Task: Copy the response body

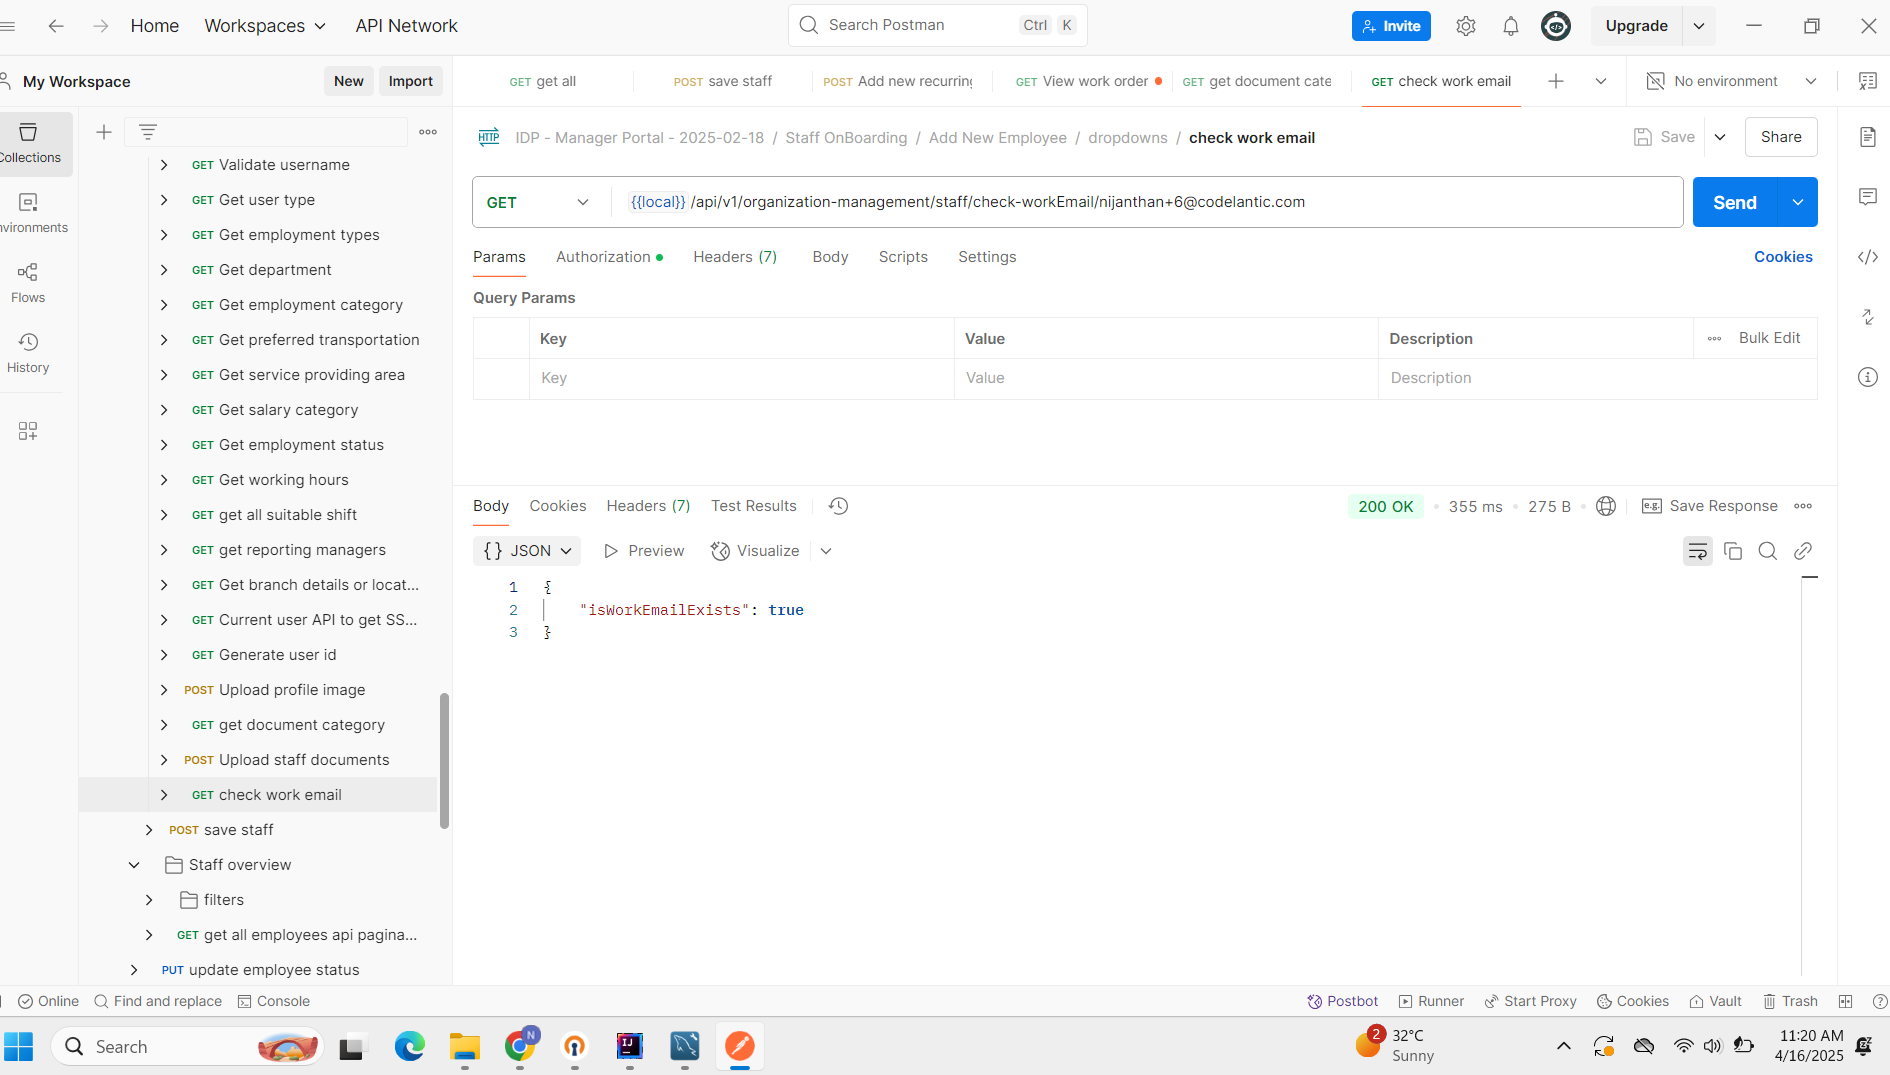Action: [x=1733, y=551]
